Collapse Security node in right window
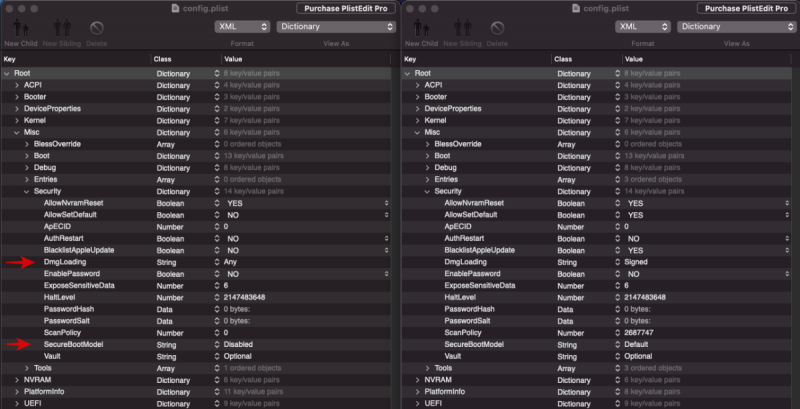This screenshot has height=409, width=800. [x=427, y=191]
